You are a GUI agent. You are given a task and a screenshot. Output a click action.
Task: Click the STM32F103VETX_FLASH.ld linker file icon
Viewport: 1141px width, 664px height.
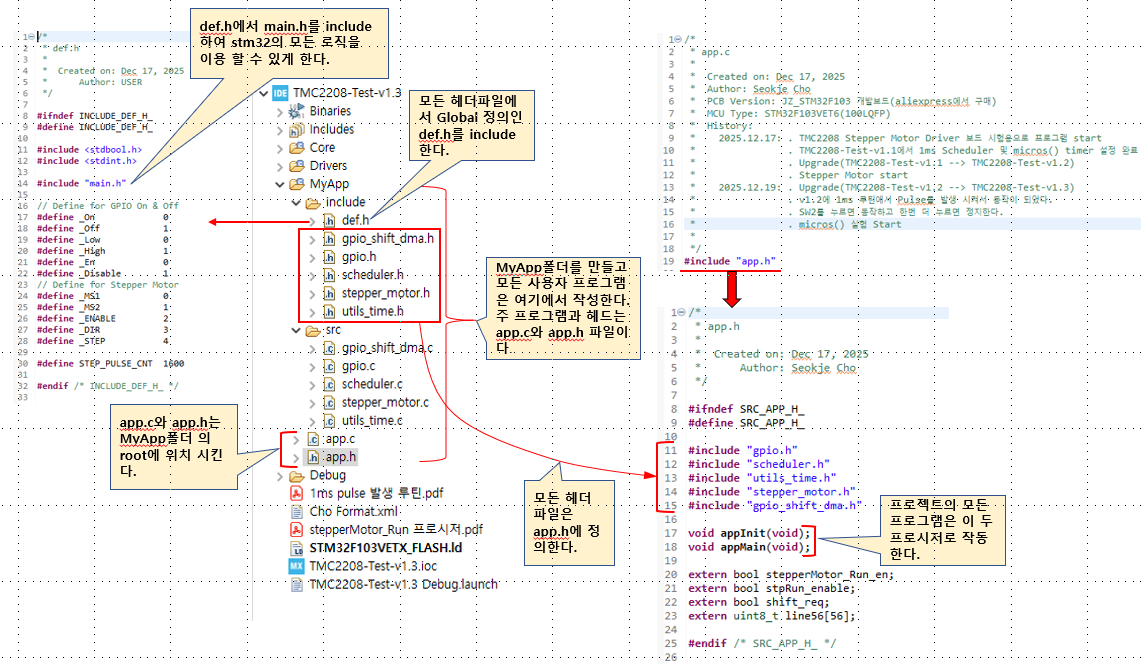tap(296, 548)
